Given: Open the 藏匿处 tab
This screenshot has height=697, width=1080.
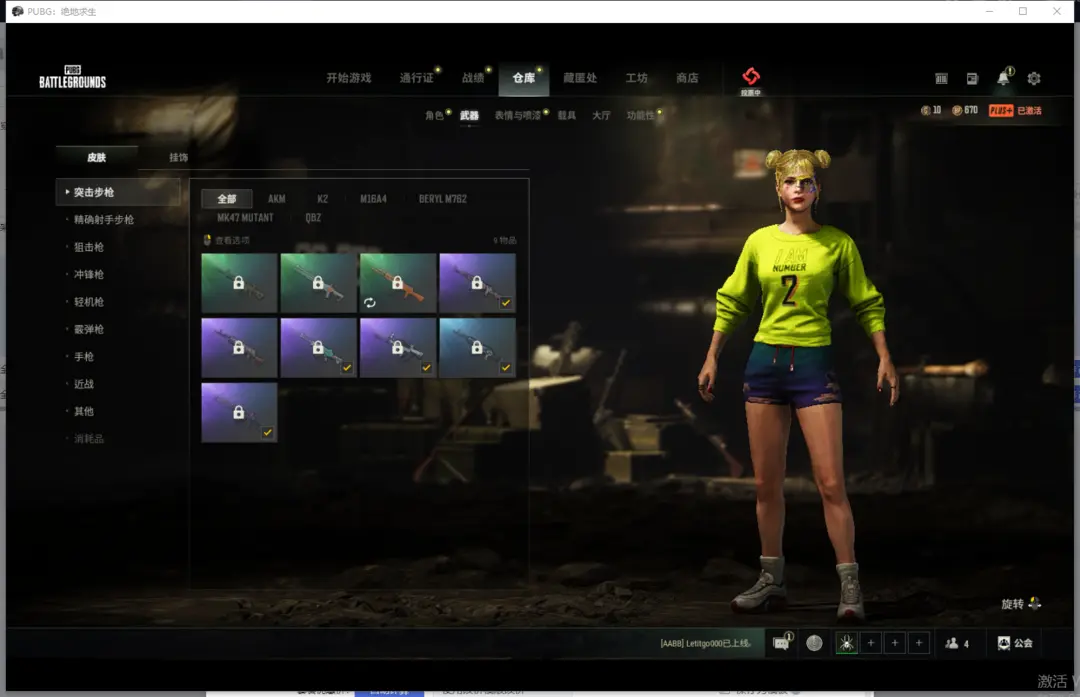Looking at the screenshot, I should (580, 78).
